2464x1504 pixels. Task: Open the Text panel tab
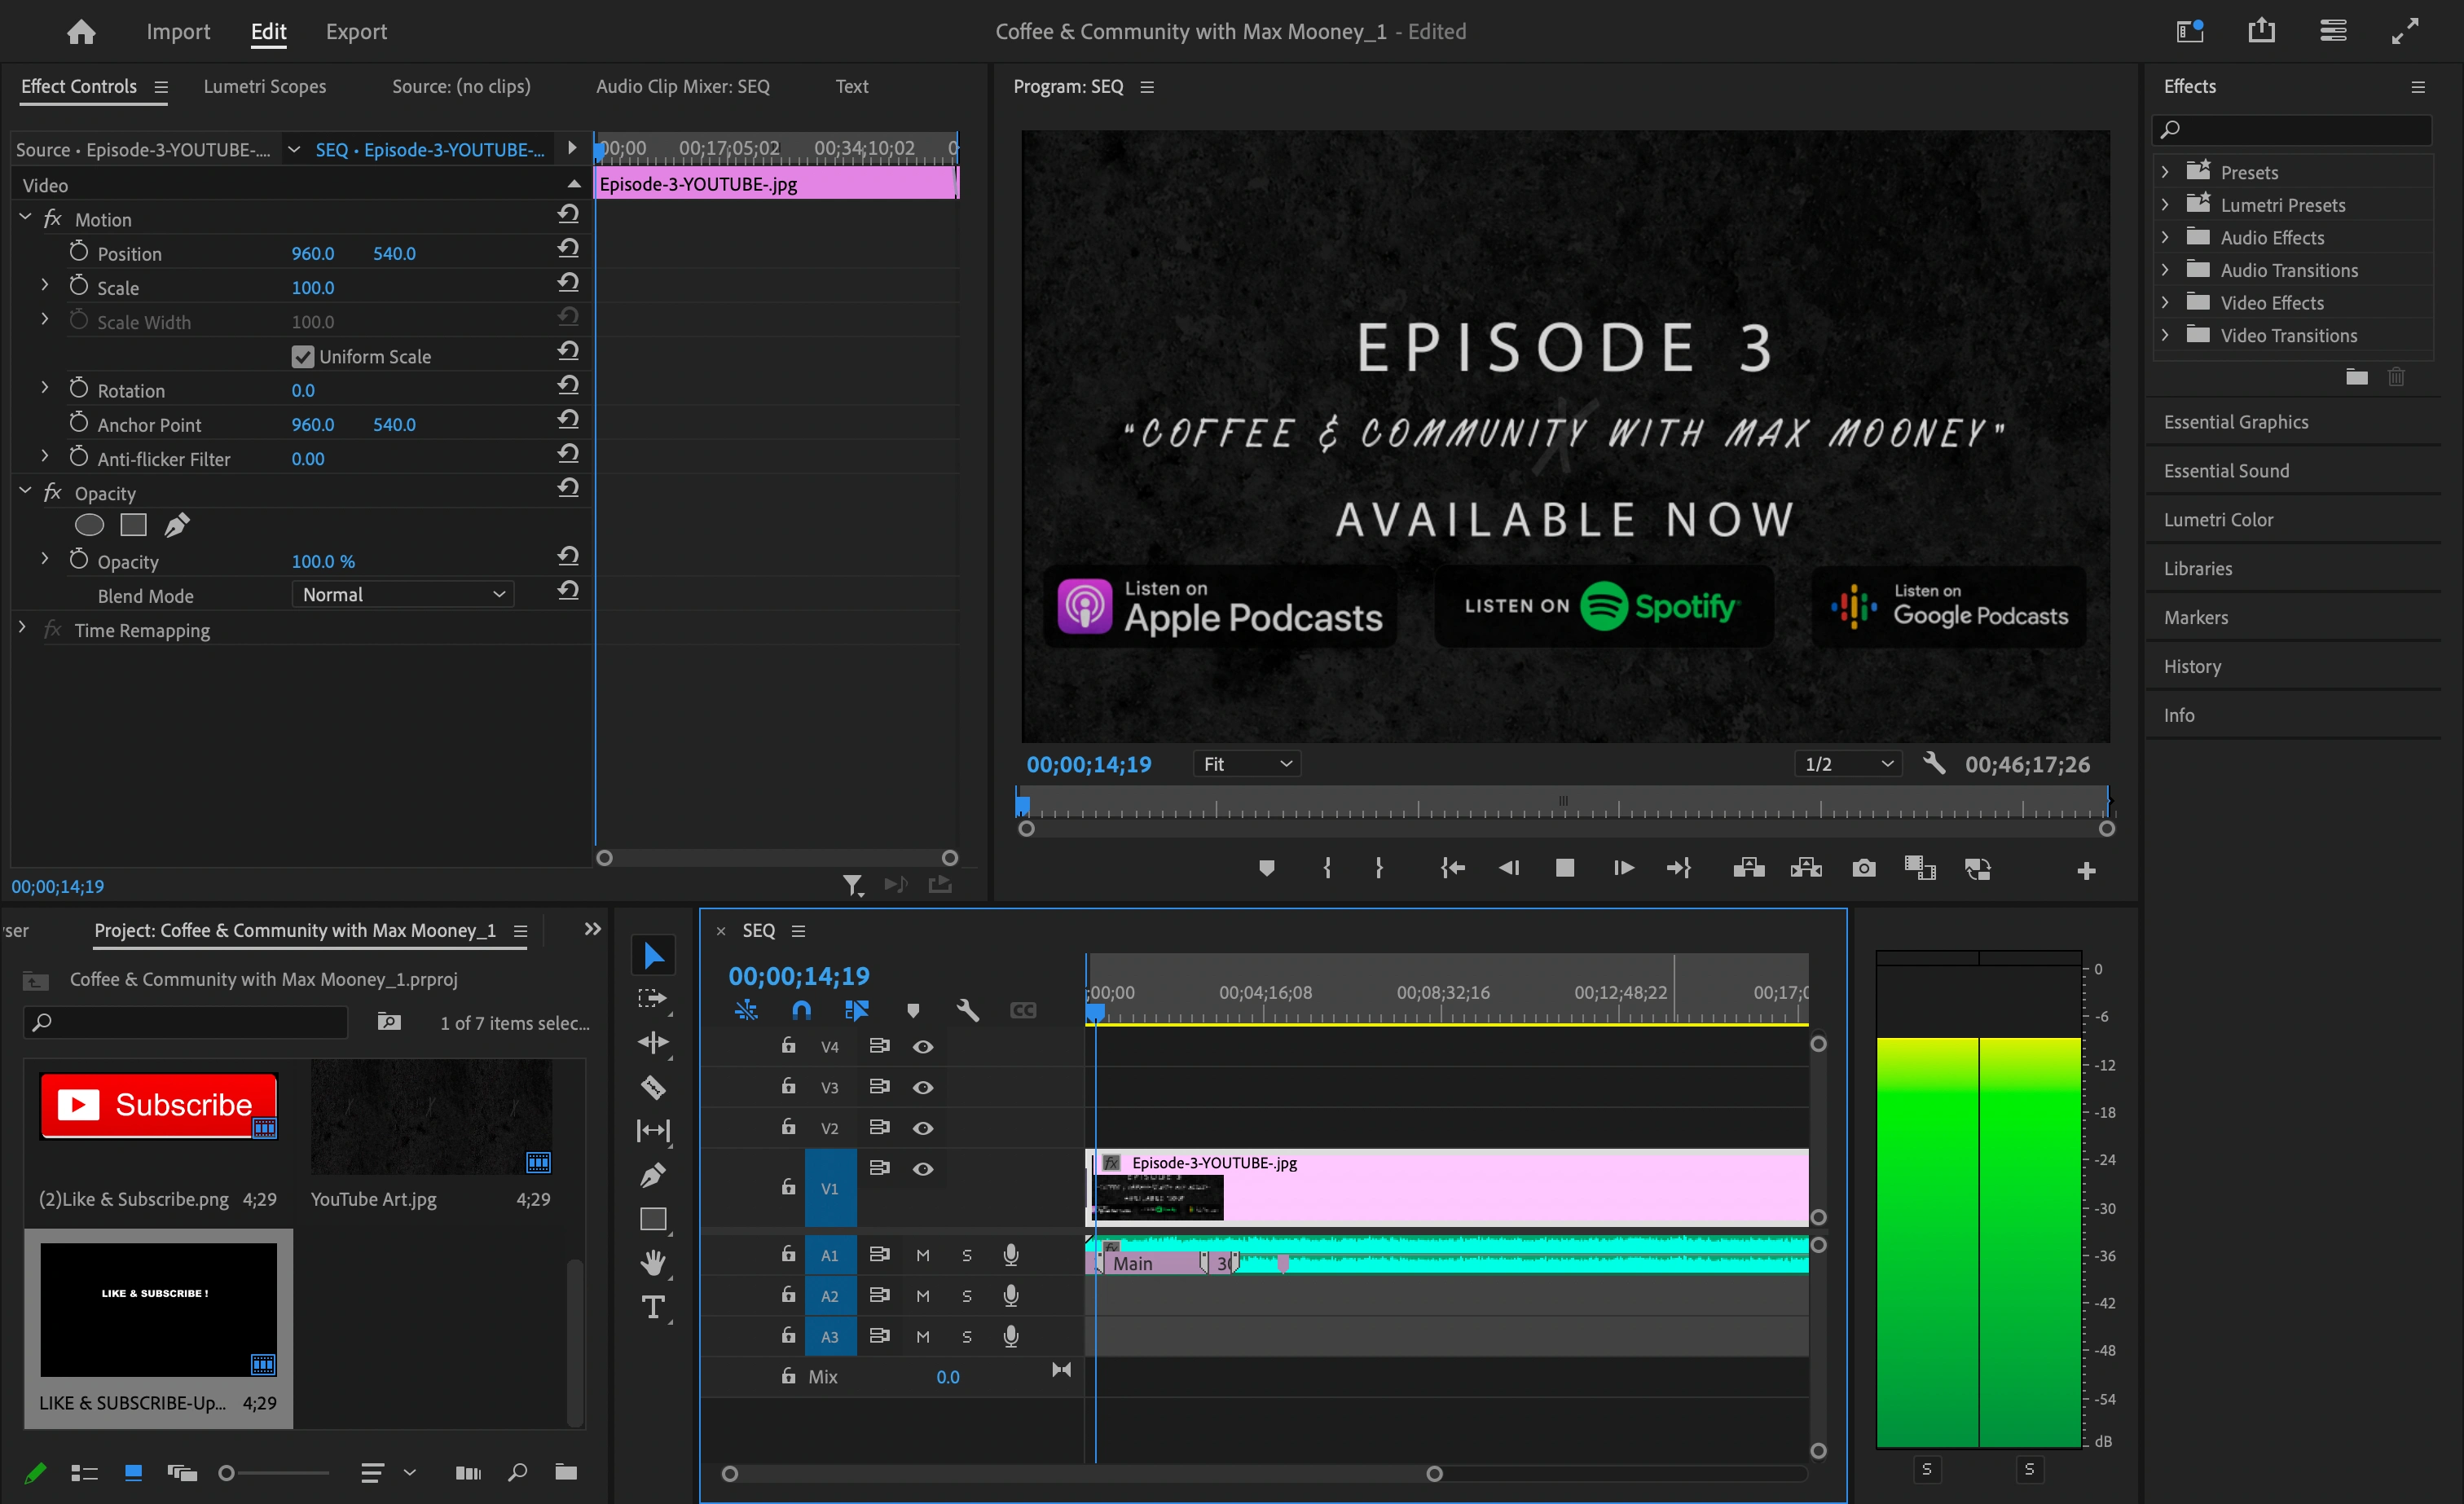[x=852, y=87]
